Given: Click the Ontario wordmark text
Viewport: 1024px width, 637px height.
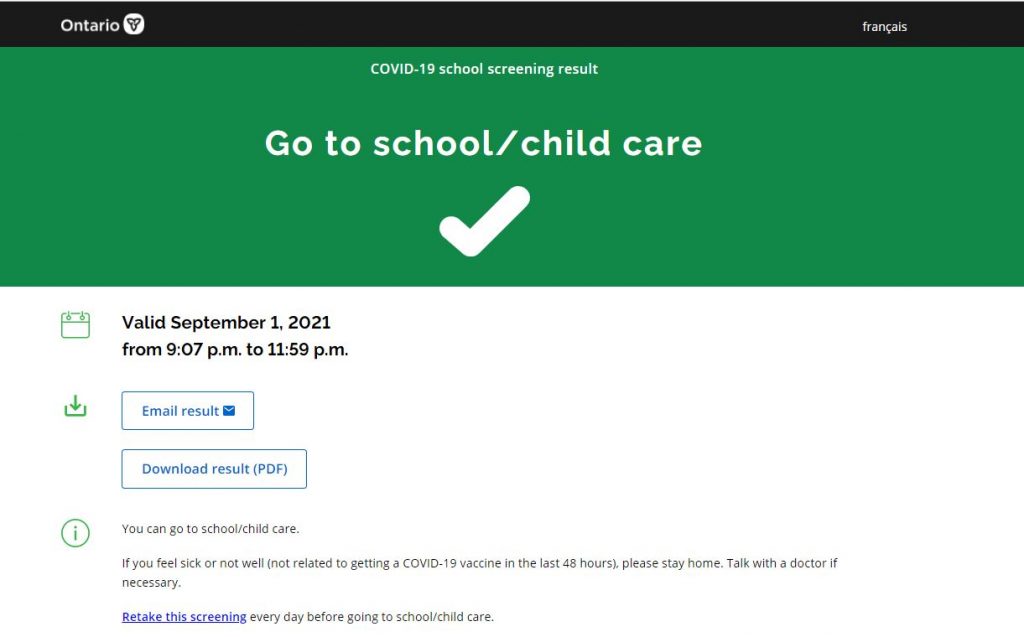Looking at the screenshot, I should click(90, 26).
